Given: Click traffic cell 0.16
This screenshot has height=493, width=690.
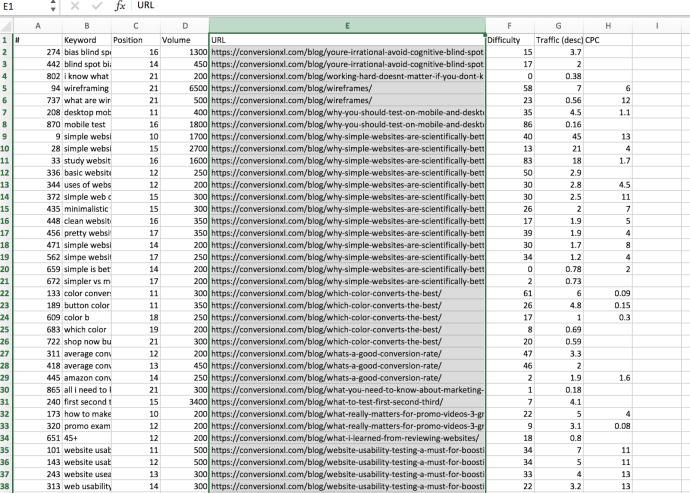Looking at the screenshot, I should click(558, 124).
